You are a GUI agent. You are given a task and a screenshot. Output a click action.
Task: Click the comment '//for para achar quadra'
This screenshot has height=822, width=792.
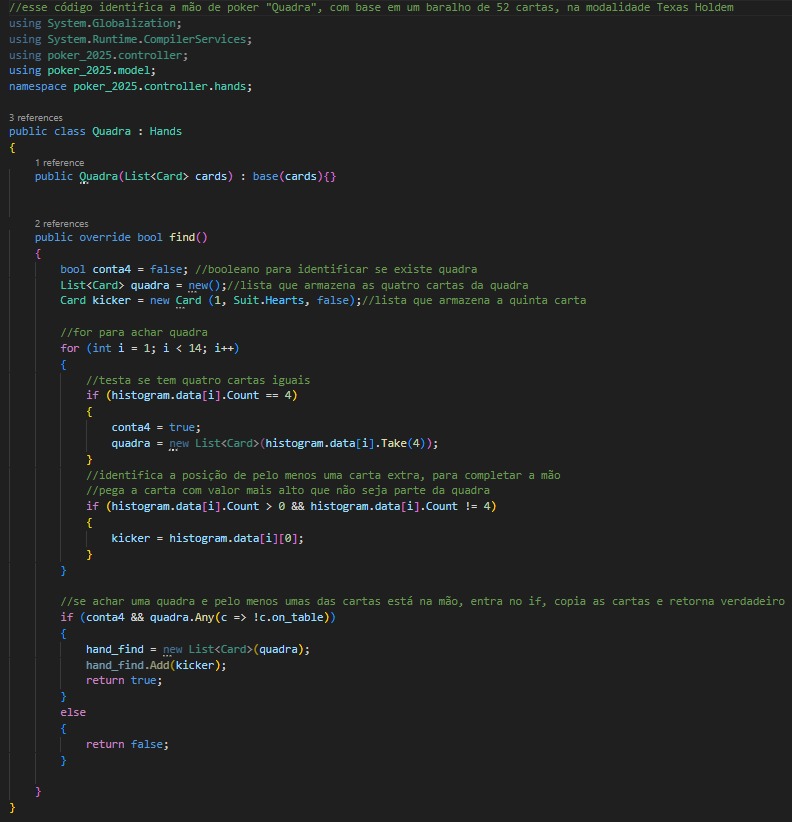tap(134, 332)
